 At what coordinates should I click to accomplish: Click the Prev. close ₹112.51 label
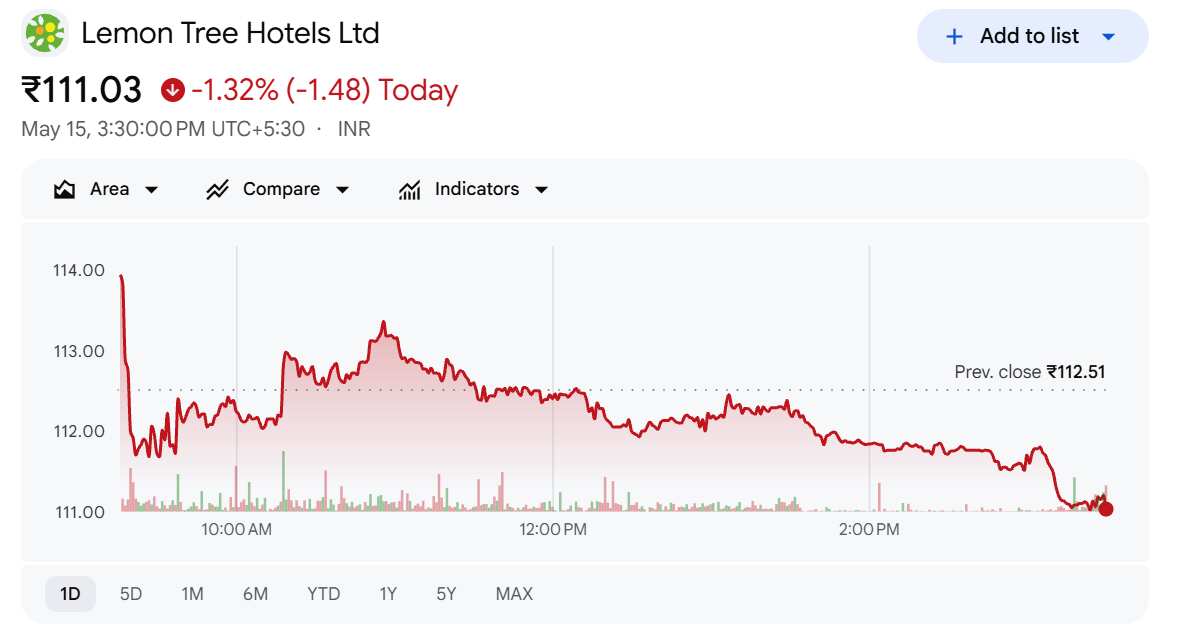(x=1029, y=372)
